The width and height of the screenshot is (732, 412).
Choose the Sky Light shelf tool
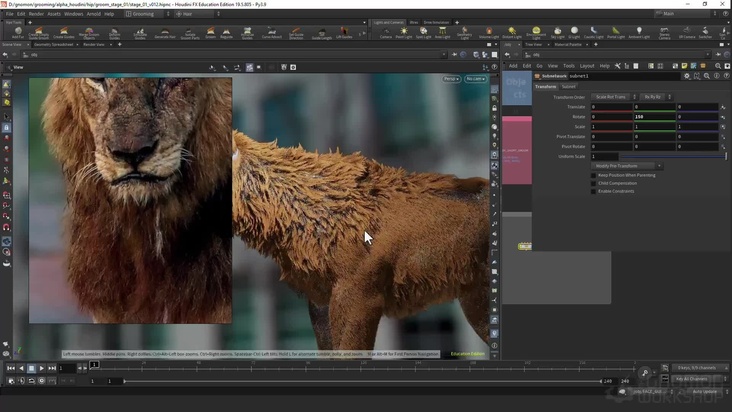(558, 32)
